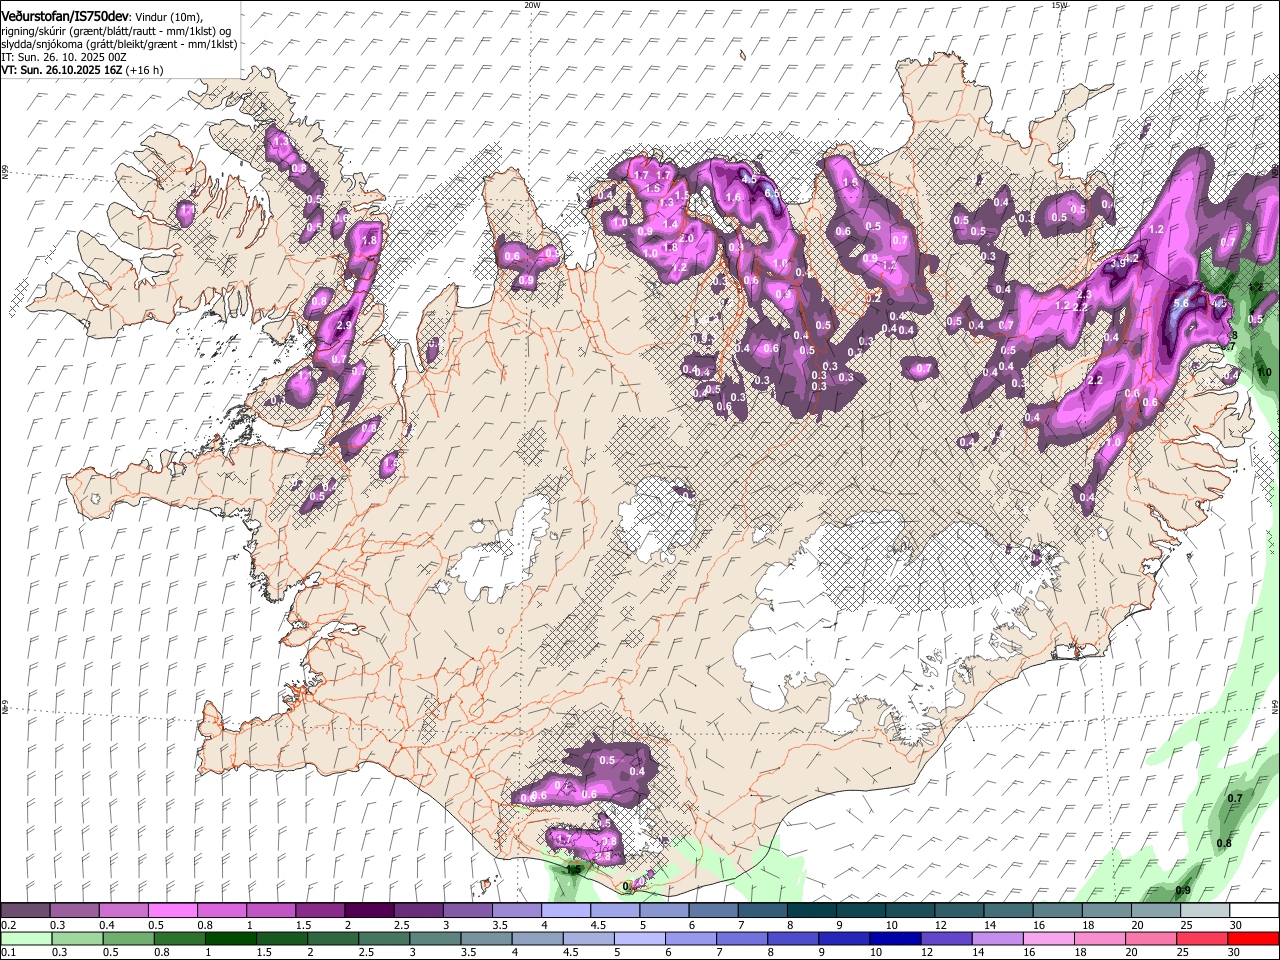Click the '2.3' precipitation value on the map
Screen dimensions: 1280x960
click(1083, 294)
